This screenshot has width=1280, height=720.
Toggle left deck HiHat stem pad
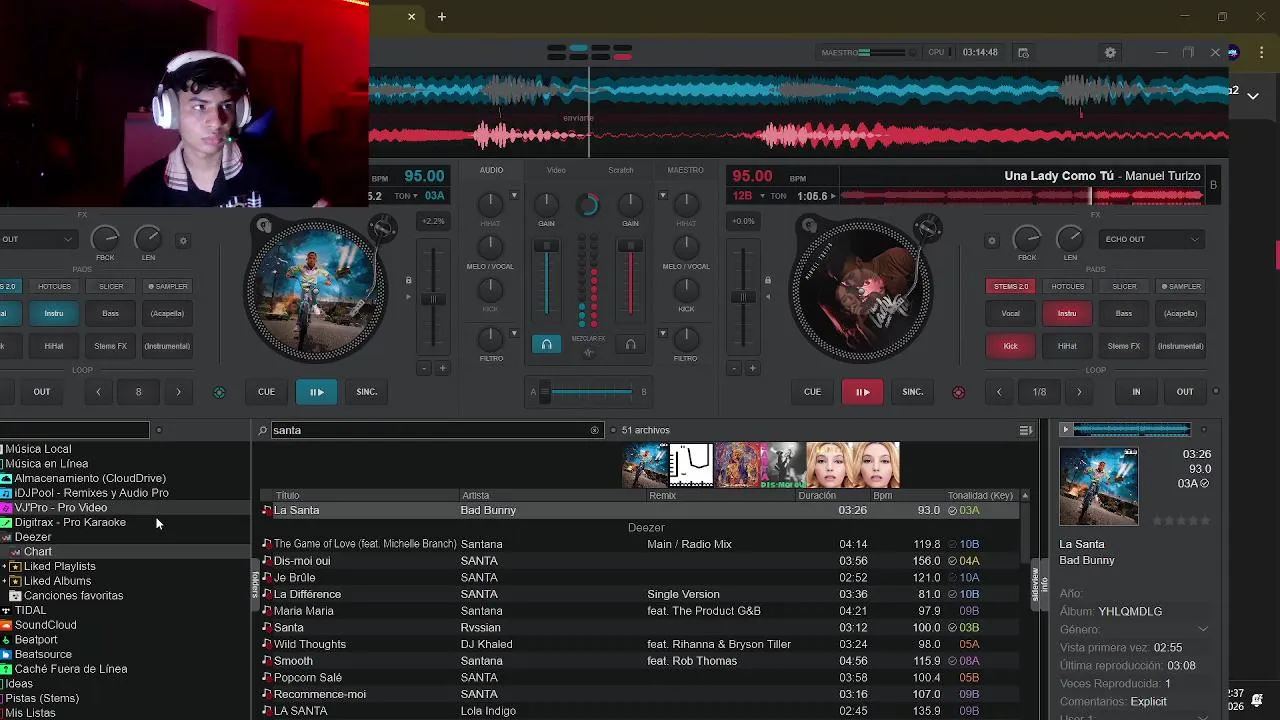(54, 346)
